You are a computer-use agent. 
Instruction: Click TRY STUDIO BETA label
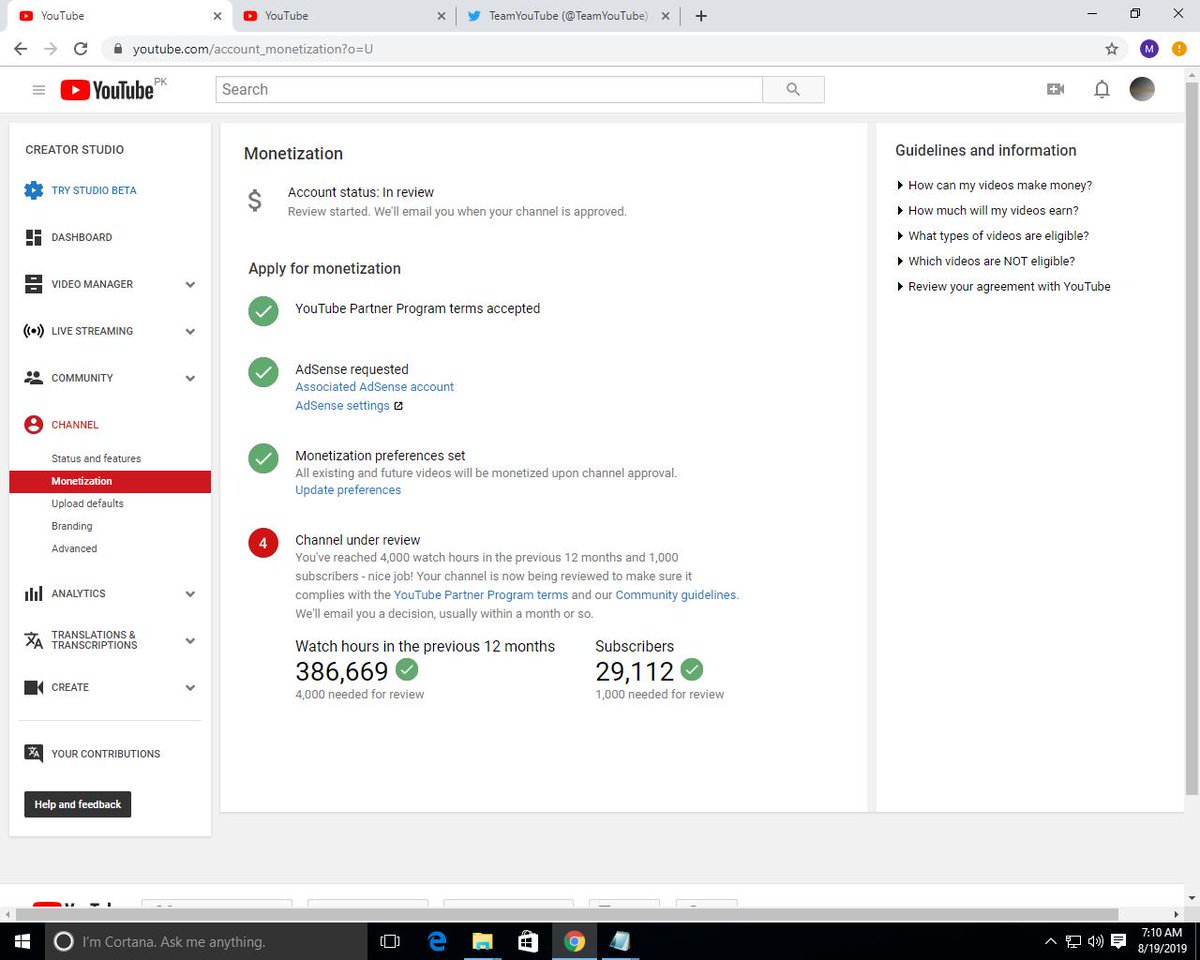coord(94,190)
